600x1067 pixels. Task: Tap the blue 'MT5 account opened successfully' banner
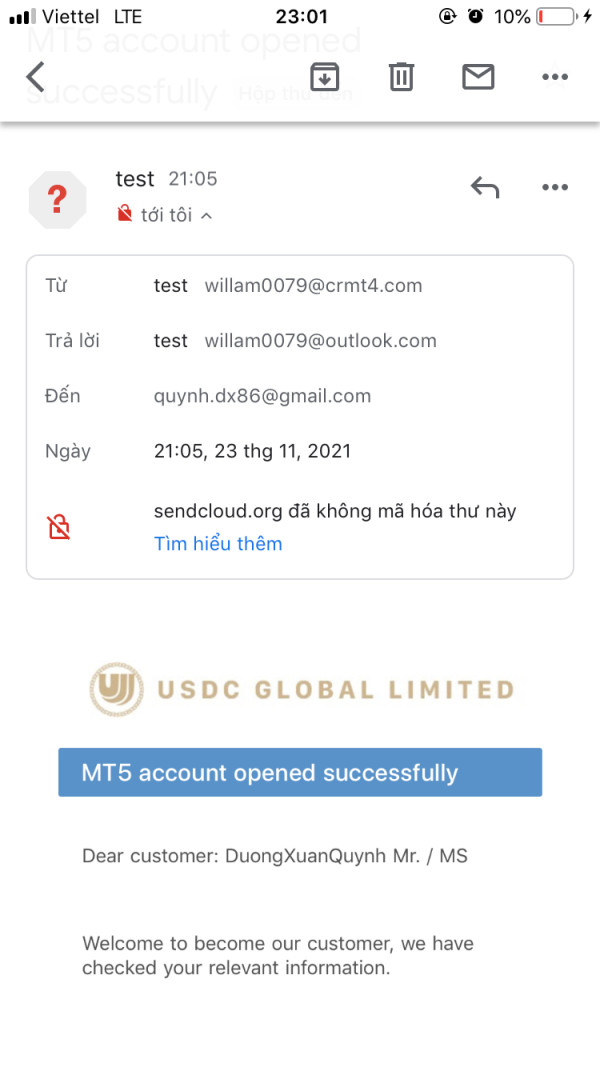[x=300, y=772]
